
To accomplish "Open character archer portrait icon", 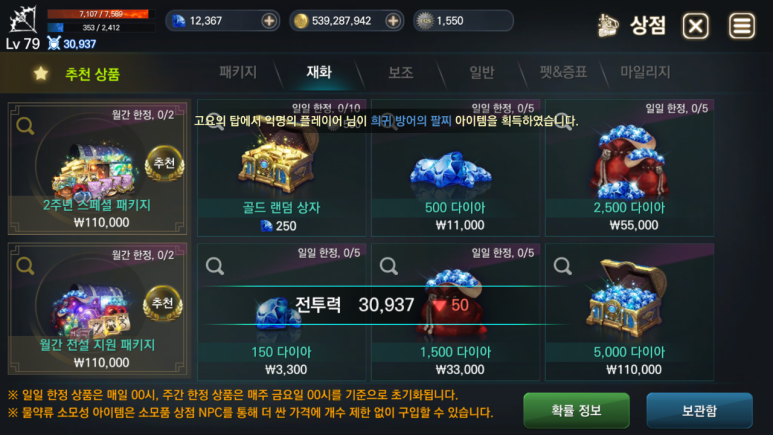I will tap(23, 20).
